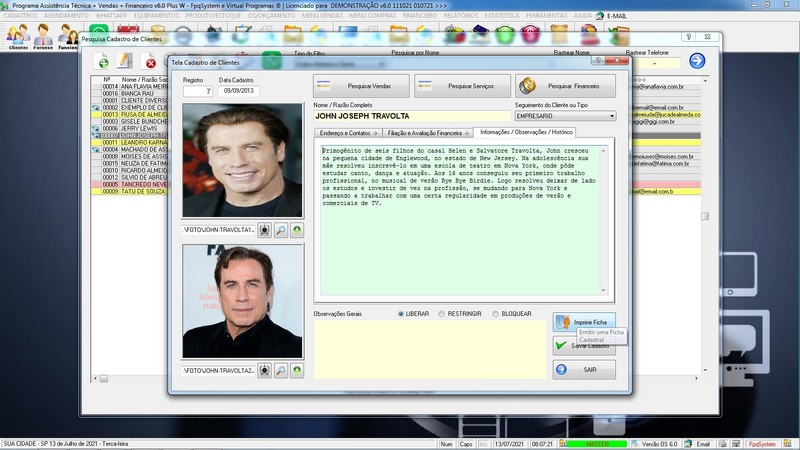
Task: Open FINANCEIRO menu
Action: click(x=419, y=16)
